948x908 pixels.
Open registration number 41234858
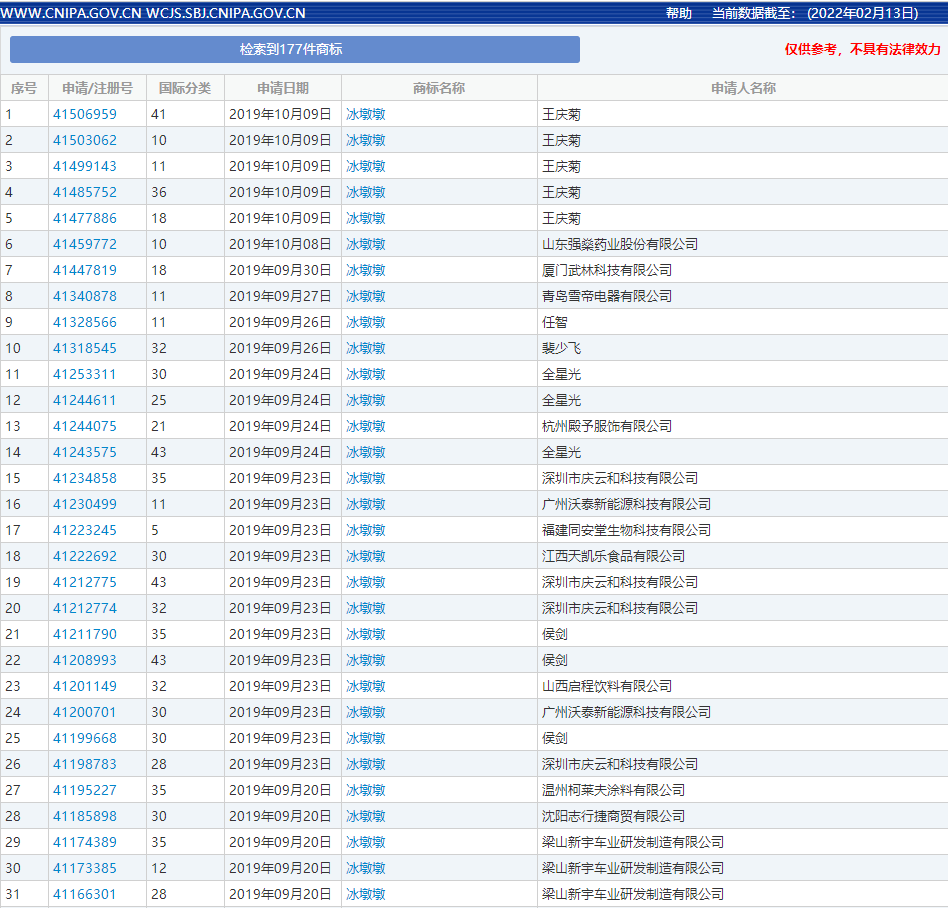pyautogui.click(x=85, y=478)
